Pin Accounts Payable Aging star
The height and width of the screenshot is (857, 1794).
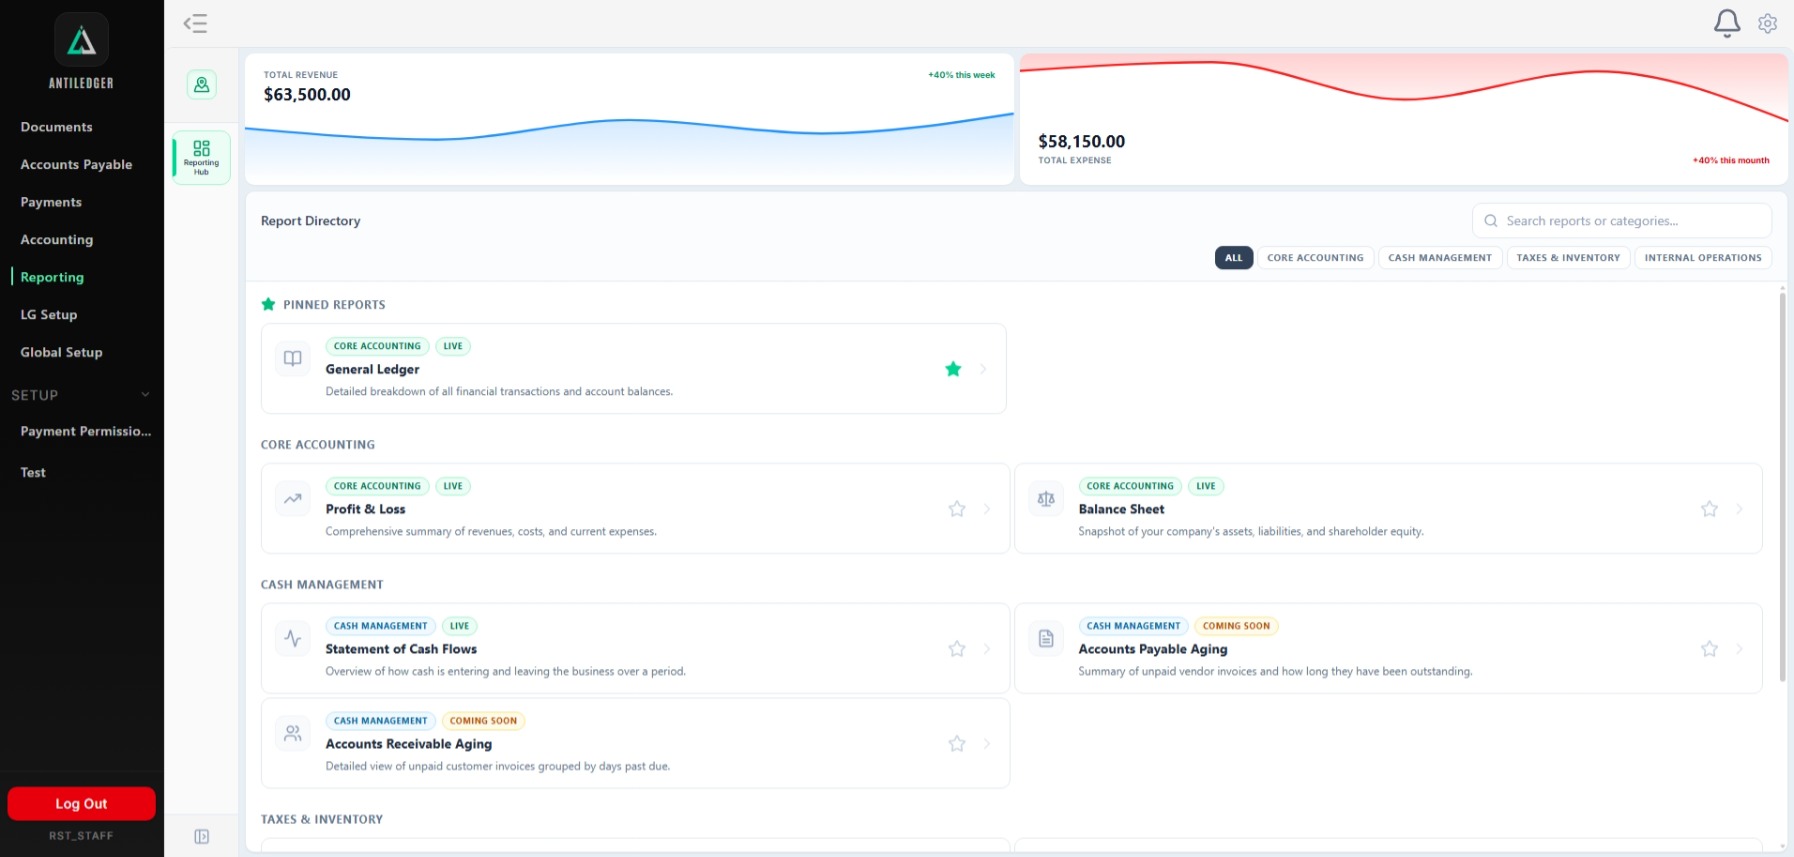[x=1710, y=649]
